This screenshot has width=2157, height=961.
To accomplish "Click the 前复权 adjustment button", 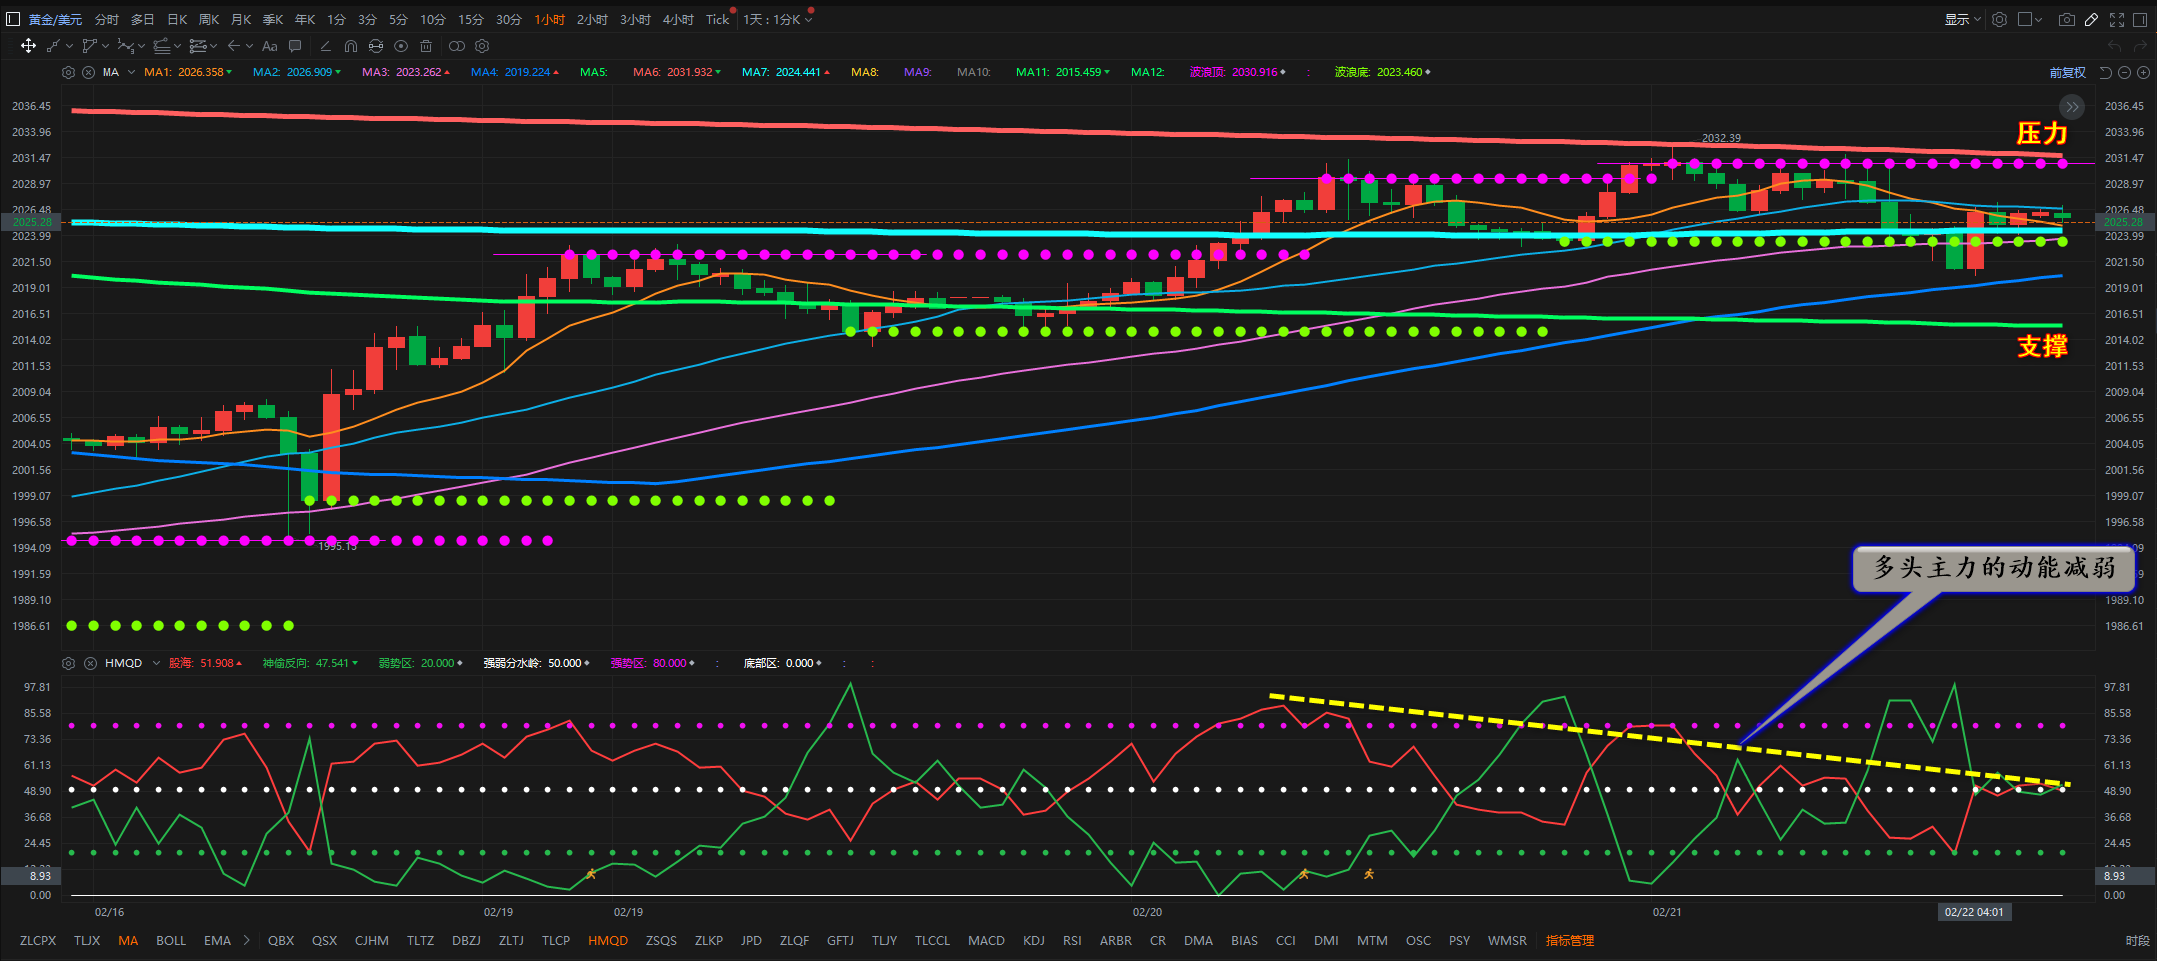I will pos(2067,72).
